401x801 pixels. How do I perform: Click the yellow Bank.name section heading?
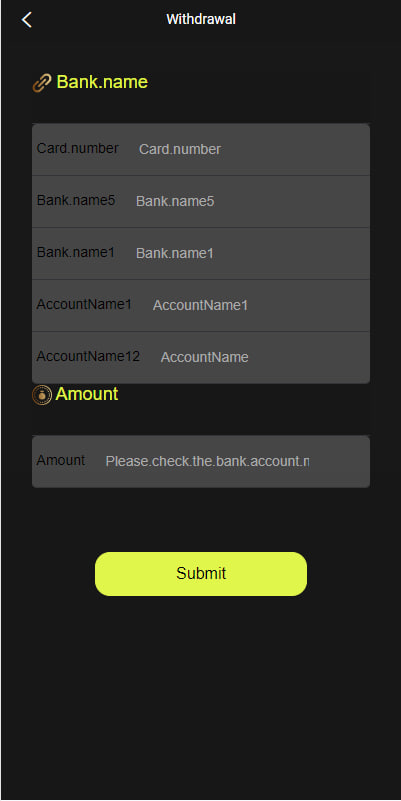tap(102, 82)
